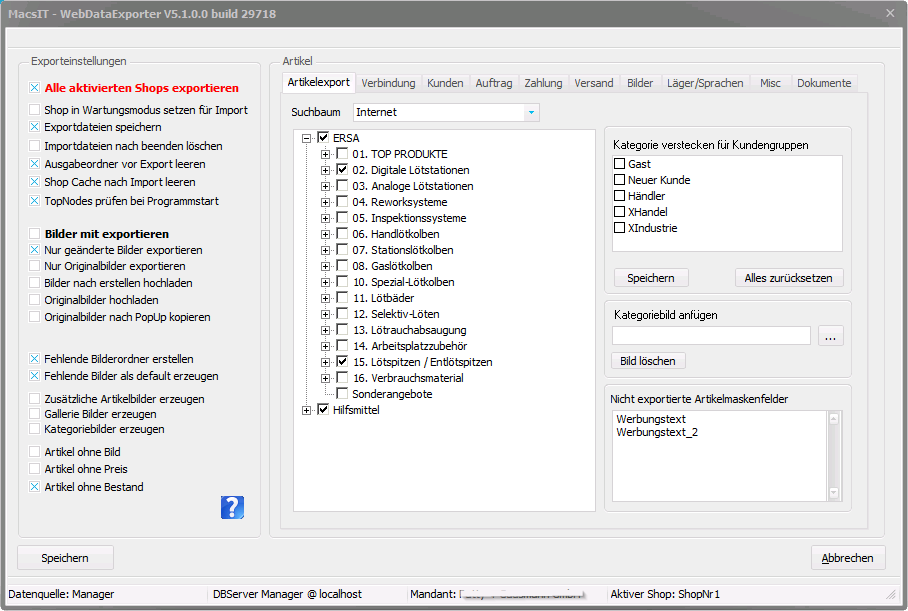Click the 'Bild löschen' button
Image resolution: width=908 pixels, height=611 pixels.
click(647, 361)
